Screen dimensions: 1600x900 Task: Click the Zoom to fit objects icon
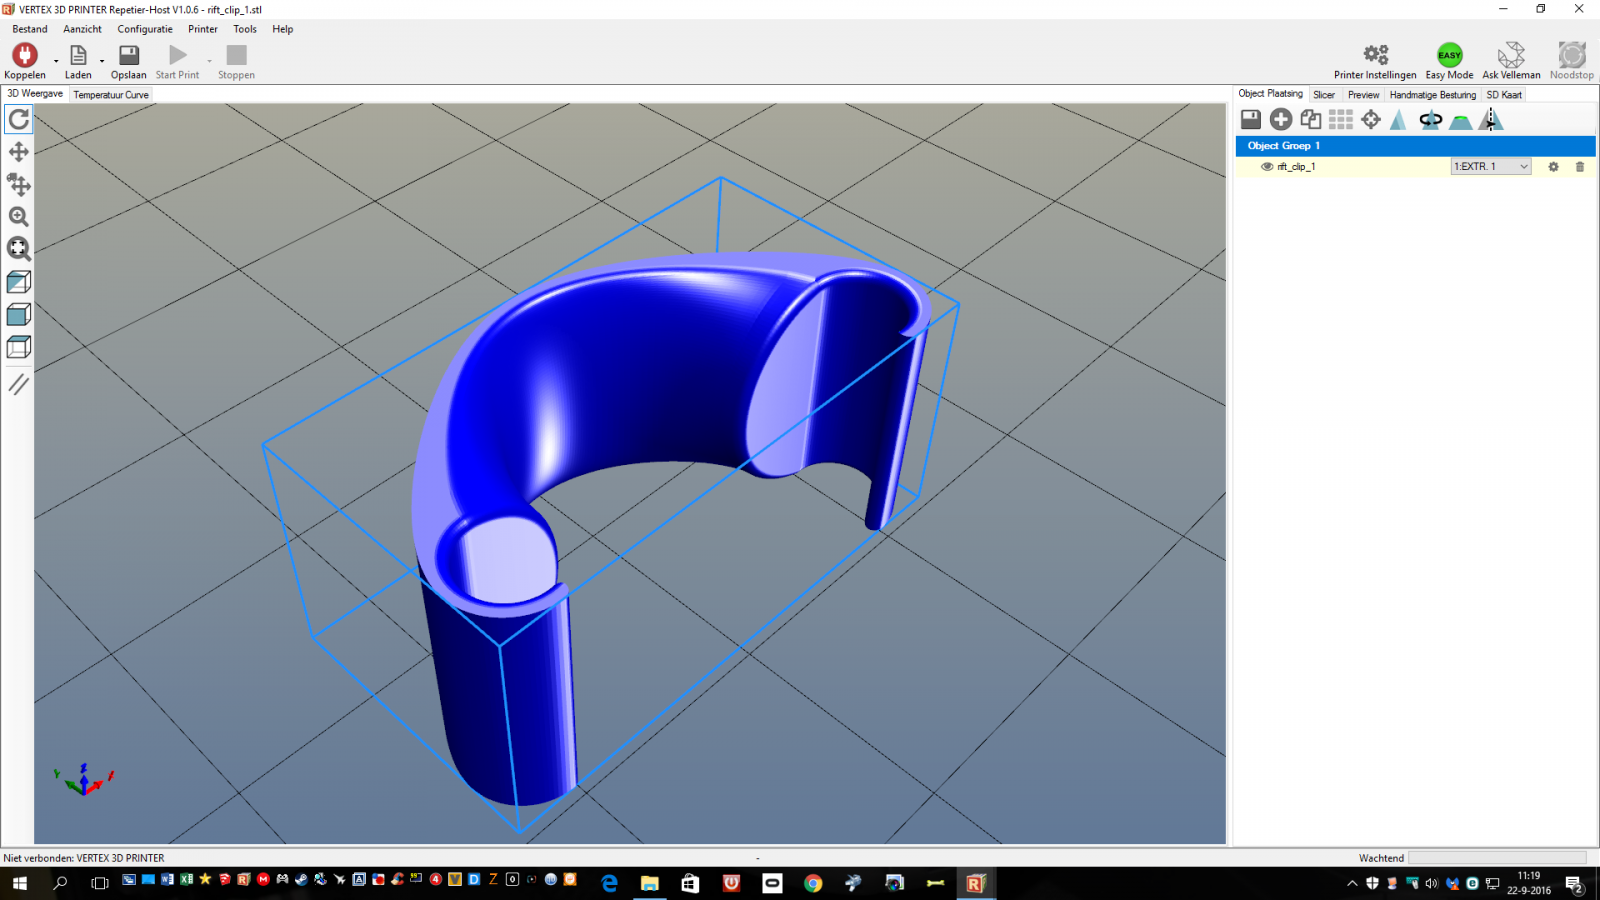[19, 249]
